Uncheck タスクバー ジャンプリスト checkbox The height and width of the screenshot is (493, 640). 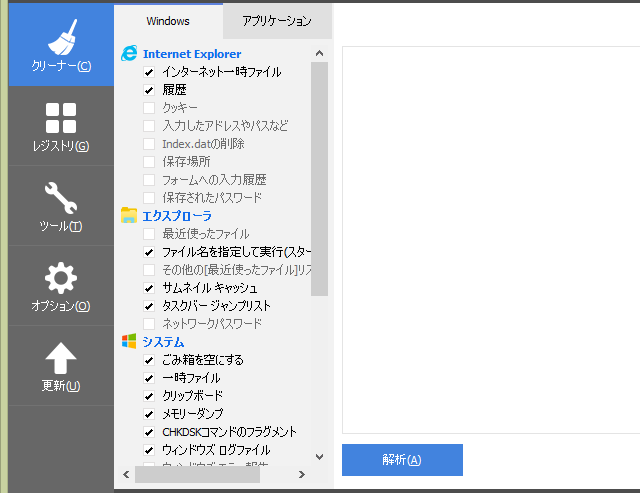tap(149, 306)
